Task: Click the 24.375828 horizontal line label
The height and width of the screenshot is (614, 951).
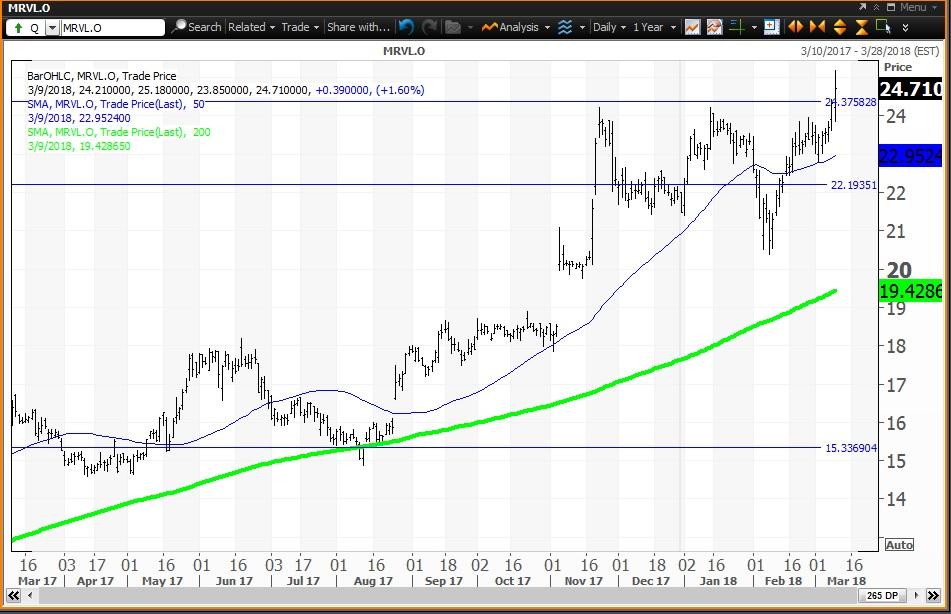Action: click(850, 102)
